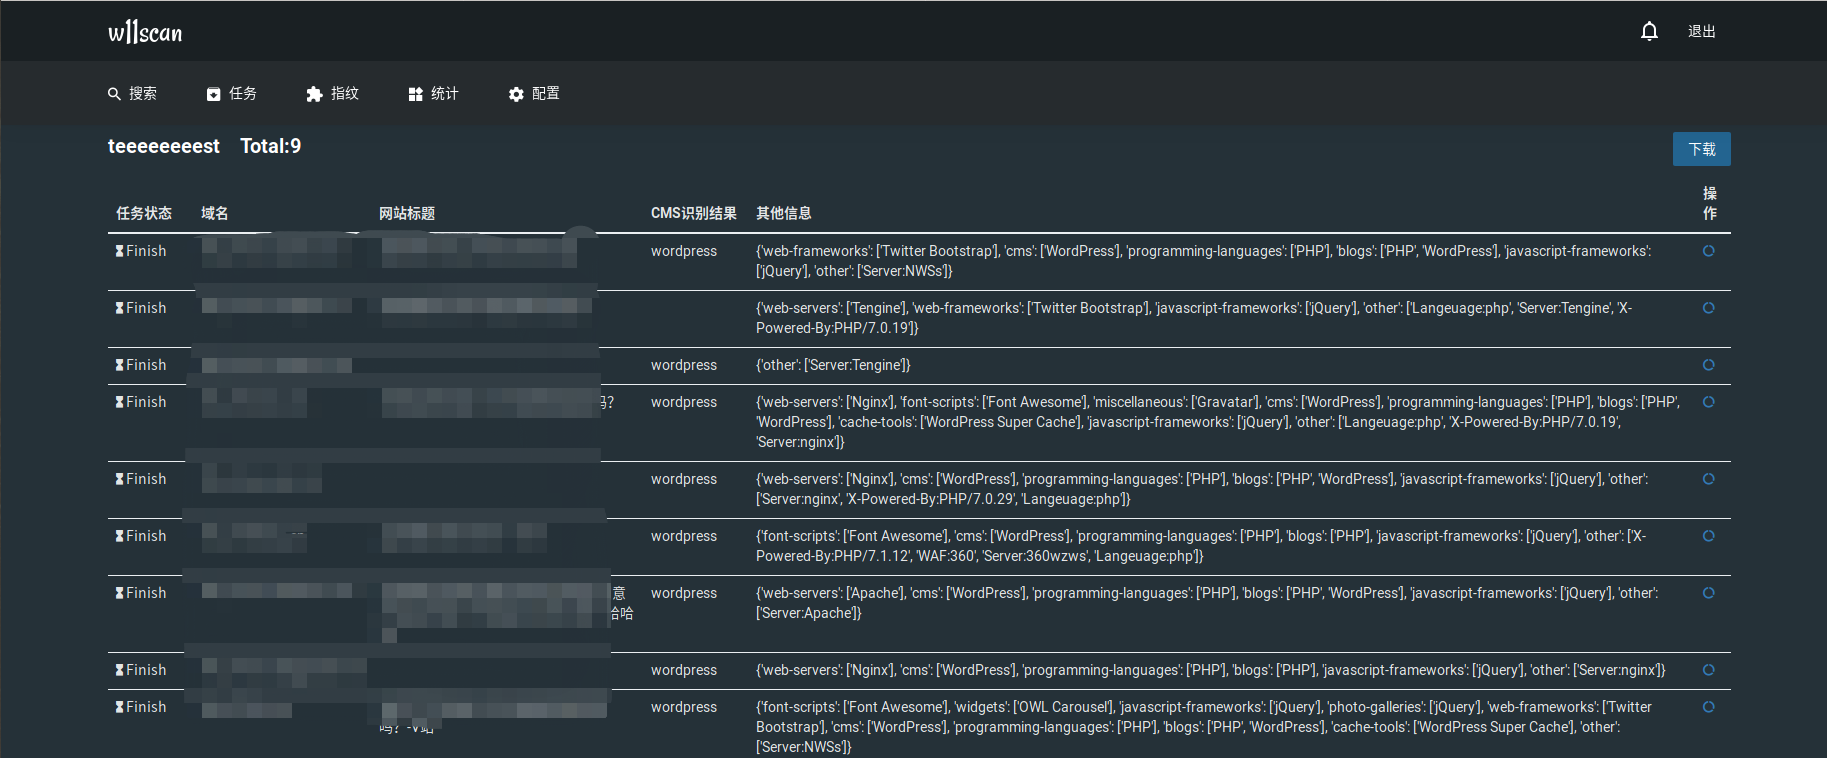Click the notification bell icon

click(1649, 32)
